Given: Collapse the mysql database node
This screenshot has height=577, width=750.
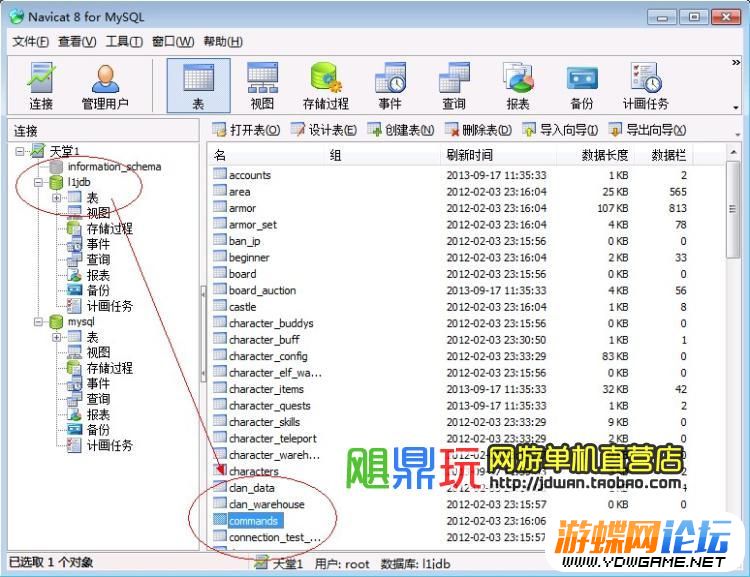Looking at the screenshot, I should 38,322.
